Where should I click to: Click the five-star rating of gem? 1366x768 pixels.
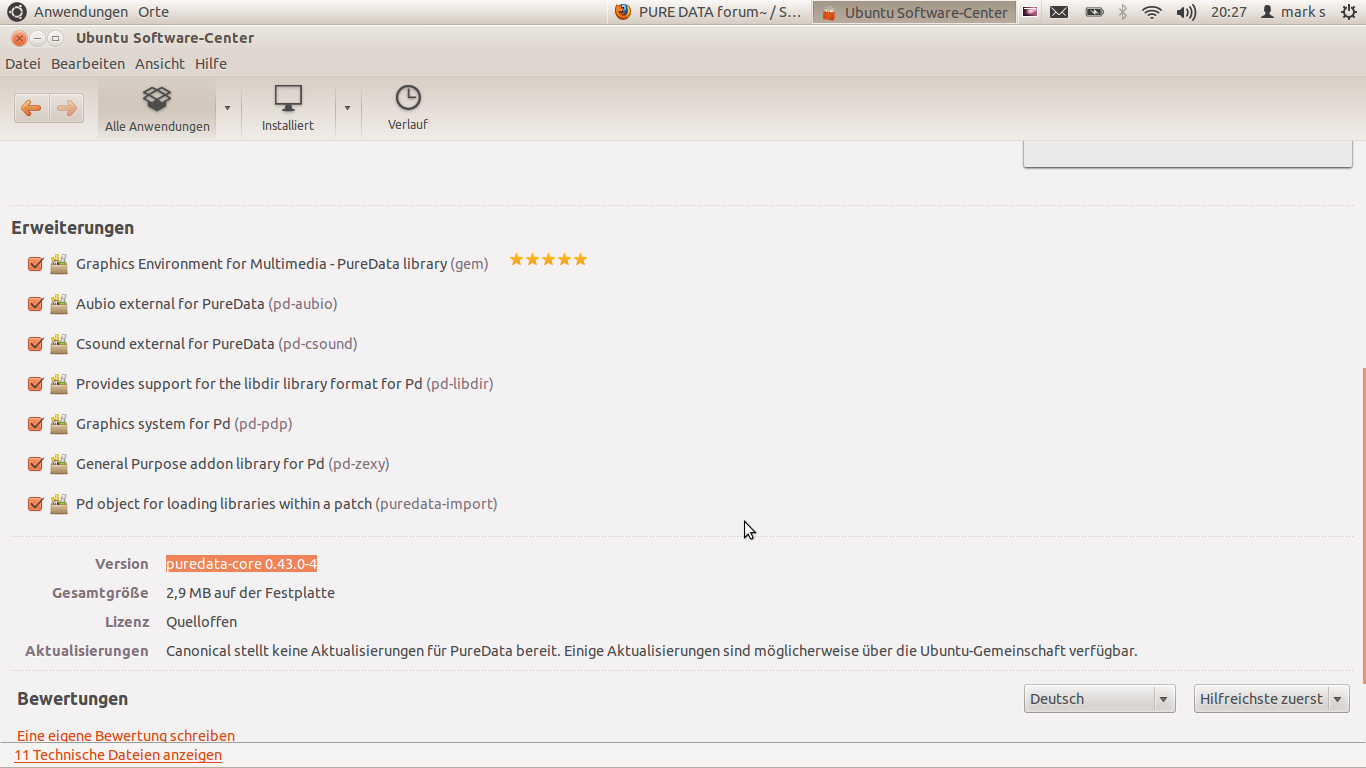click(548, 260)
